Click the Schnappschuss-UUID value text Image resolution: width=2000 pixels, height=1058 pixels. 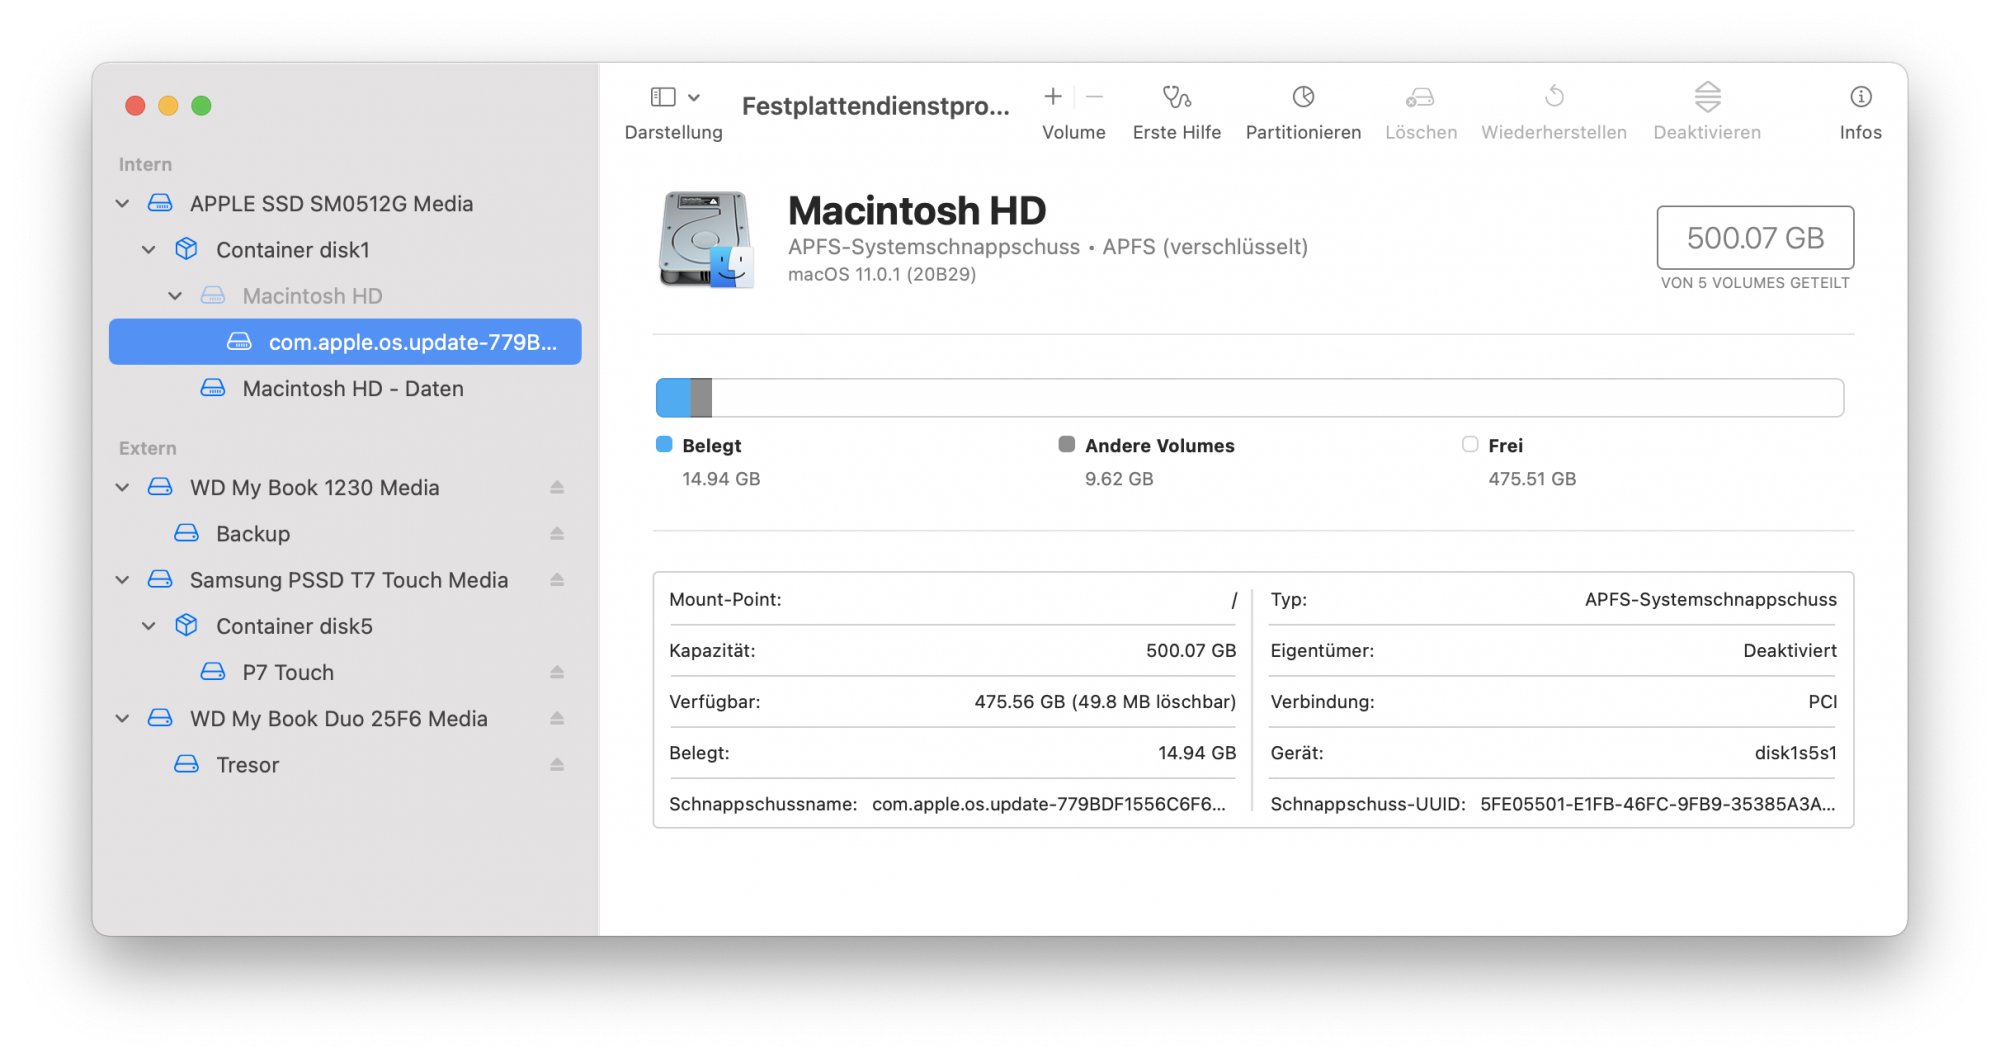pos(1658,805)
